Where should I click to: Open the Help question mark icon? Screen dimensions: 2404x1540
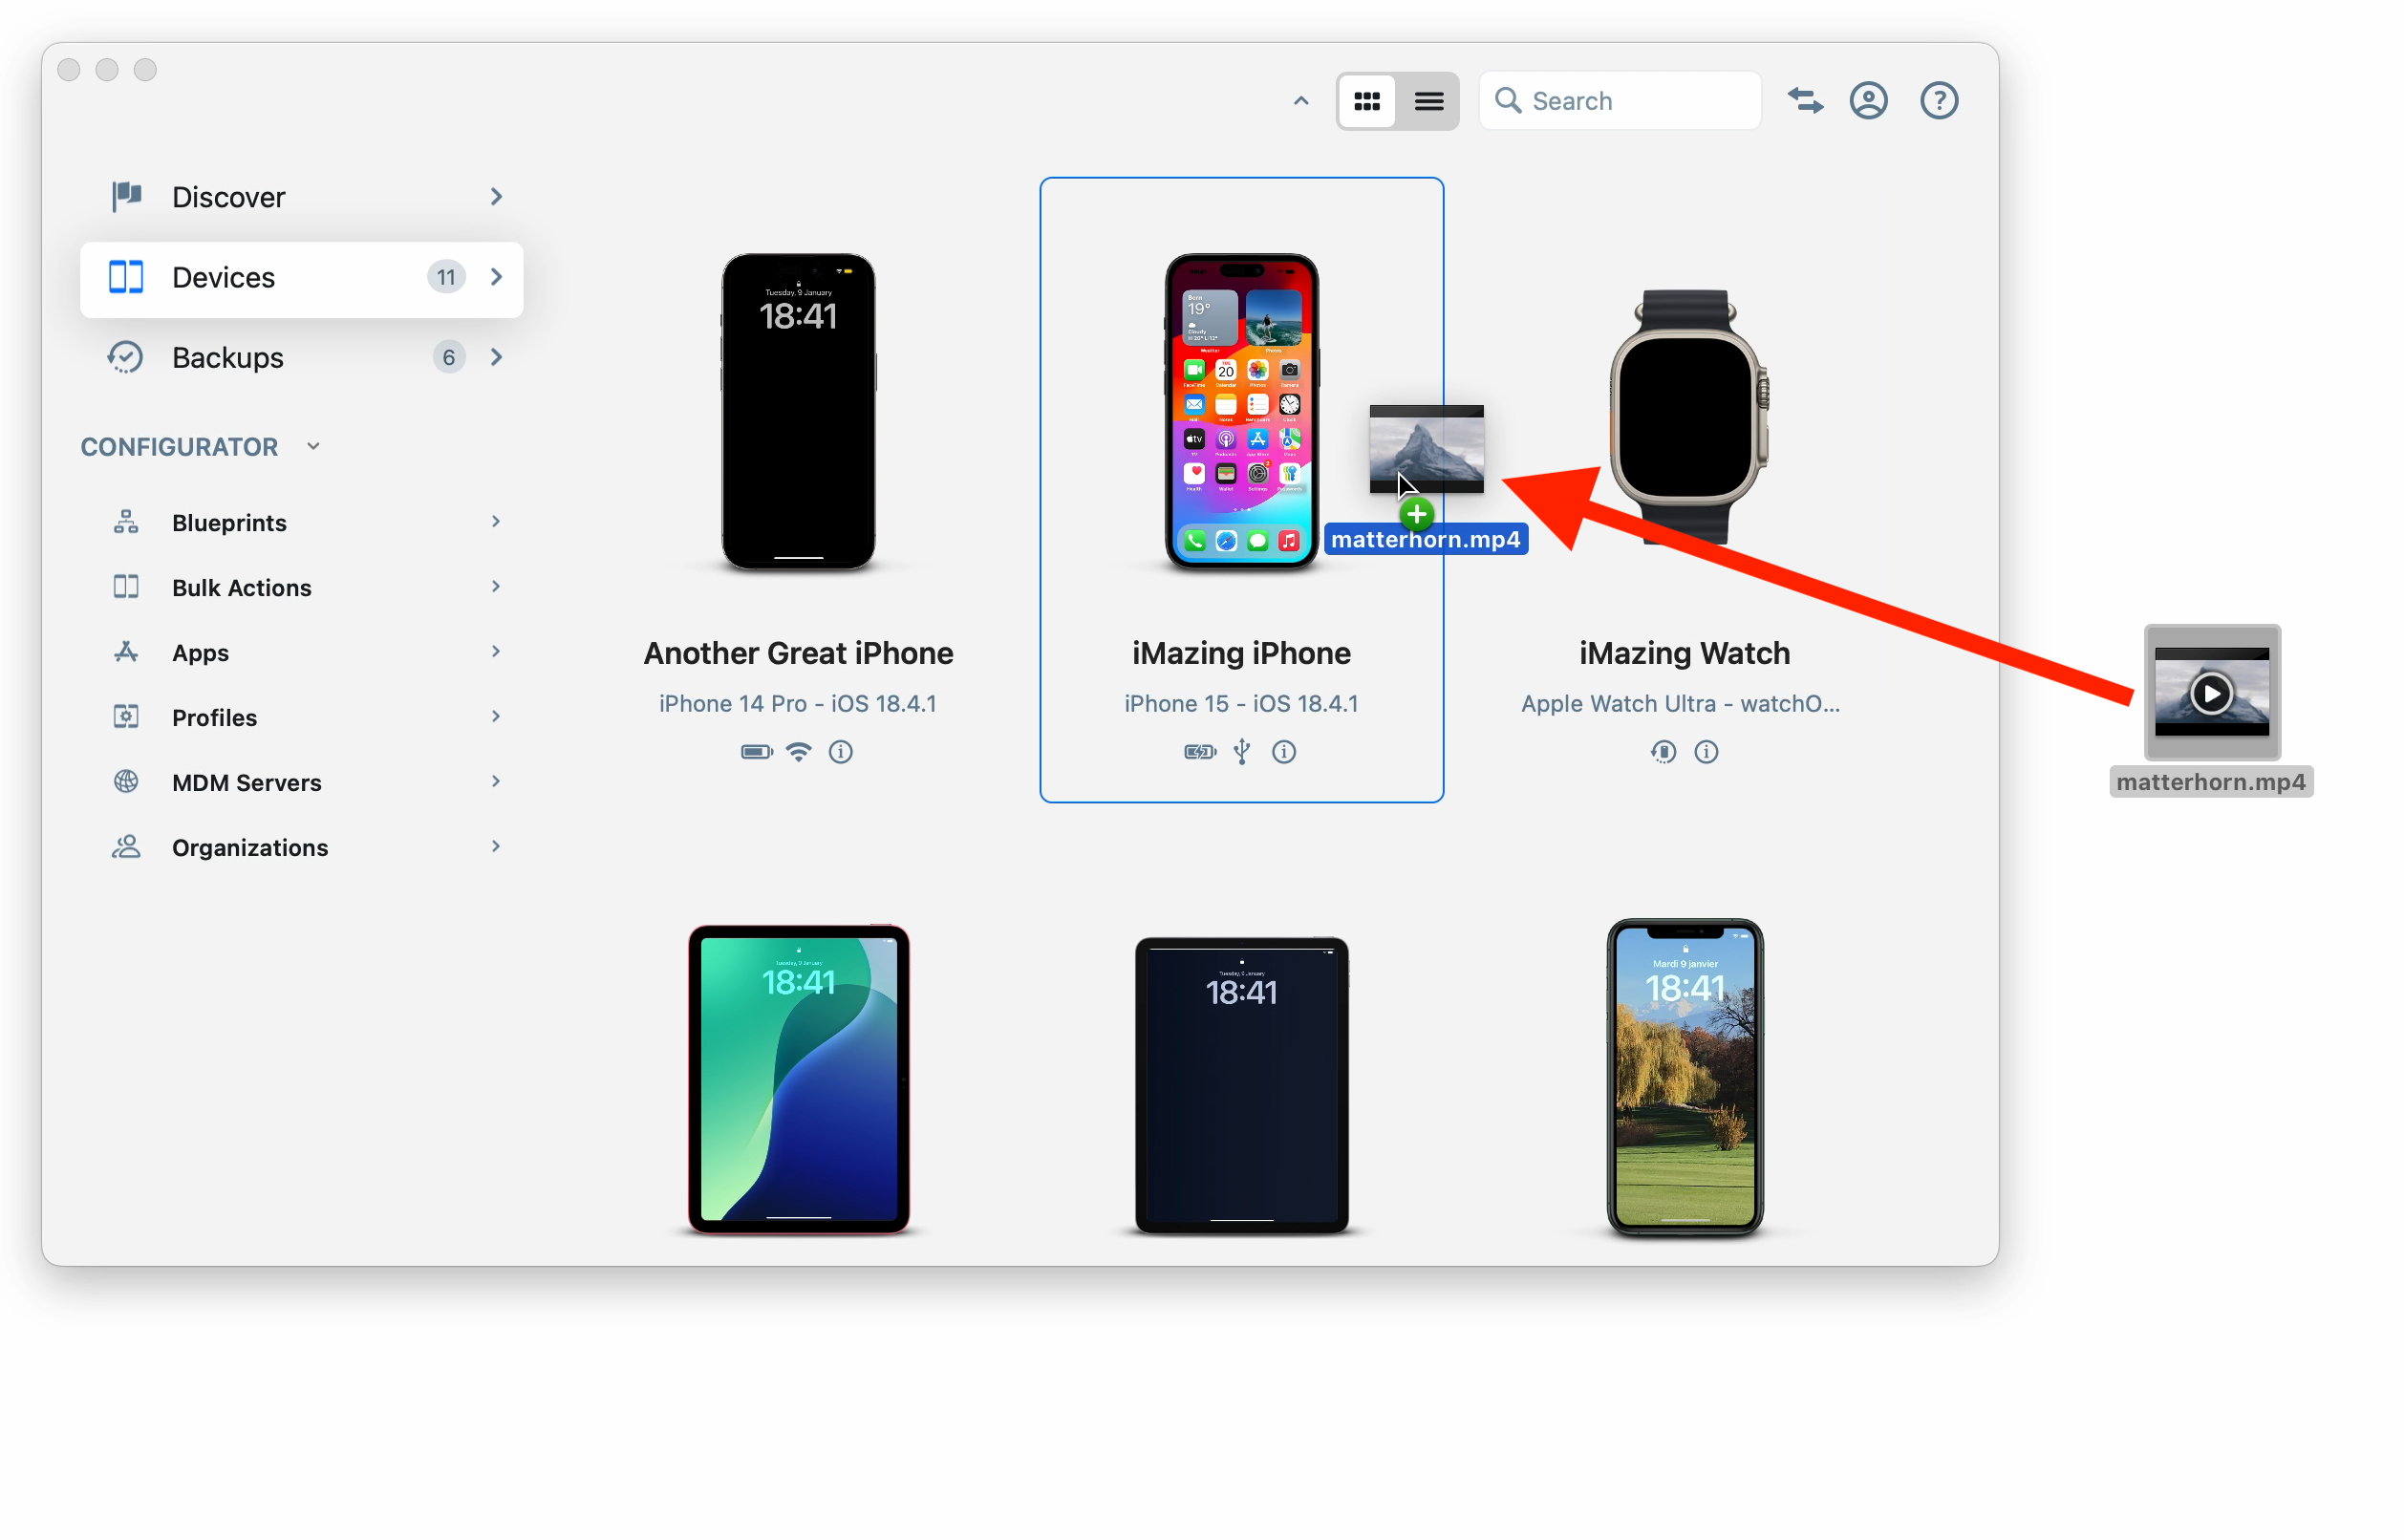pyautogui.click(x=1938, y=101)
